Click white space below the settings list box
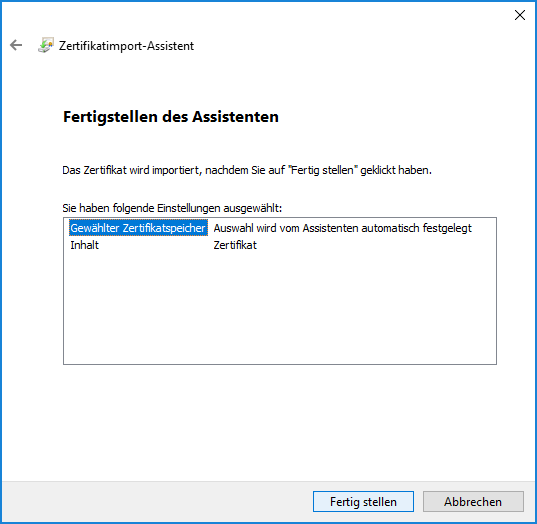Image resolution: width=537 pixels, height=524 pixels. click(279, 421)
